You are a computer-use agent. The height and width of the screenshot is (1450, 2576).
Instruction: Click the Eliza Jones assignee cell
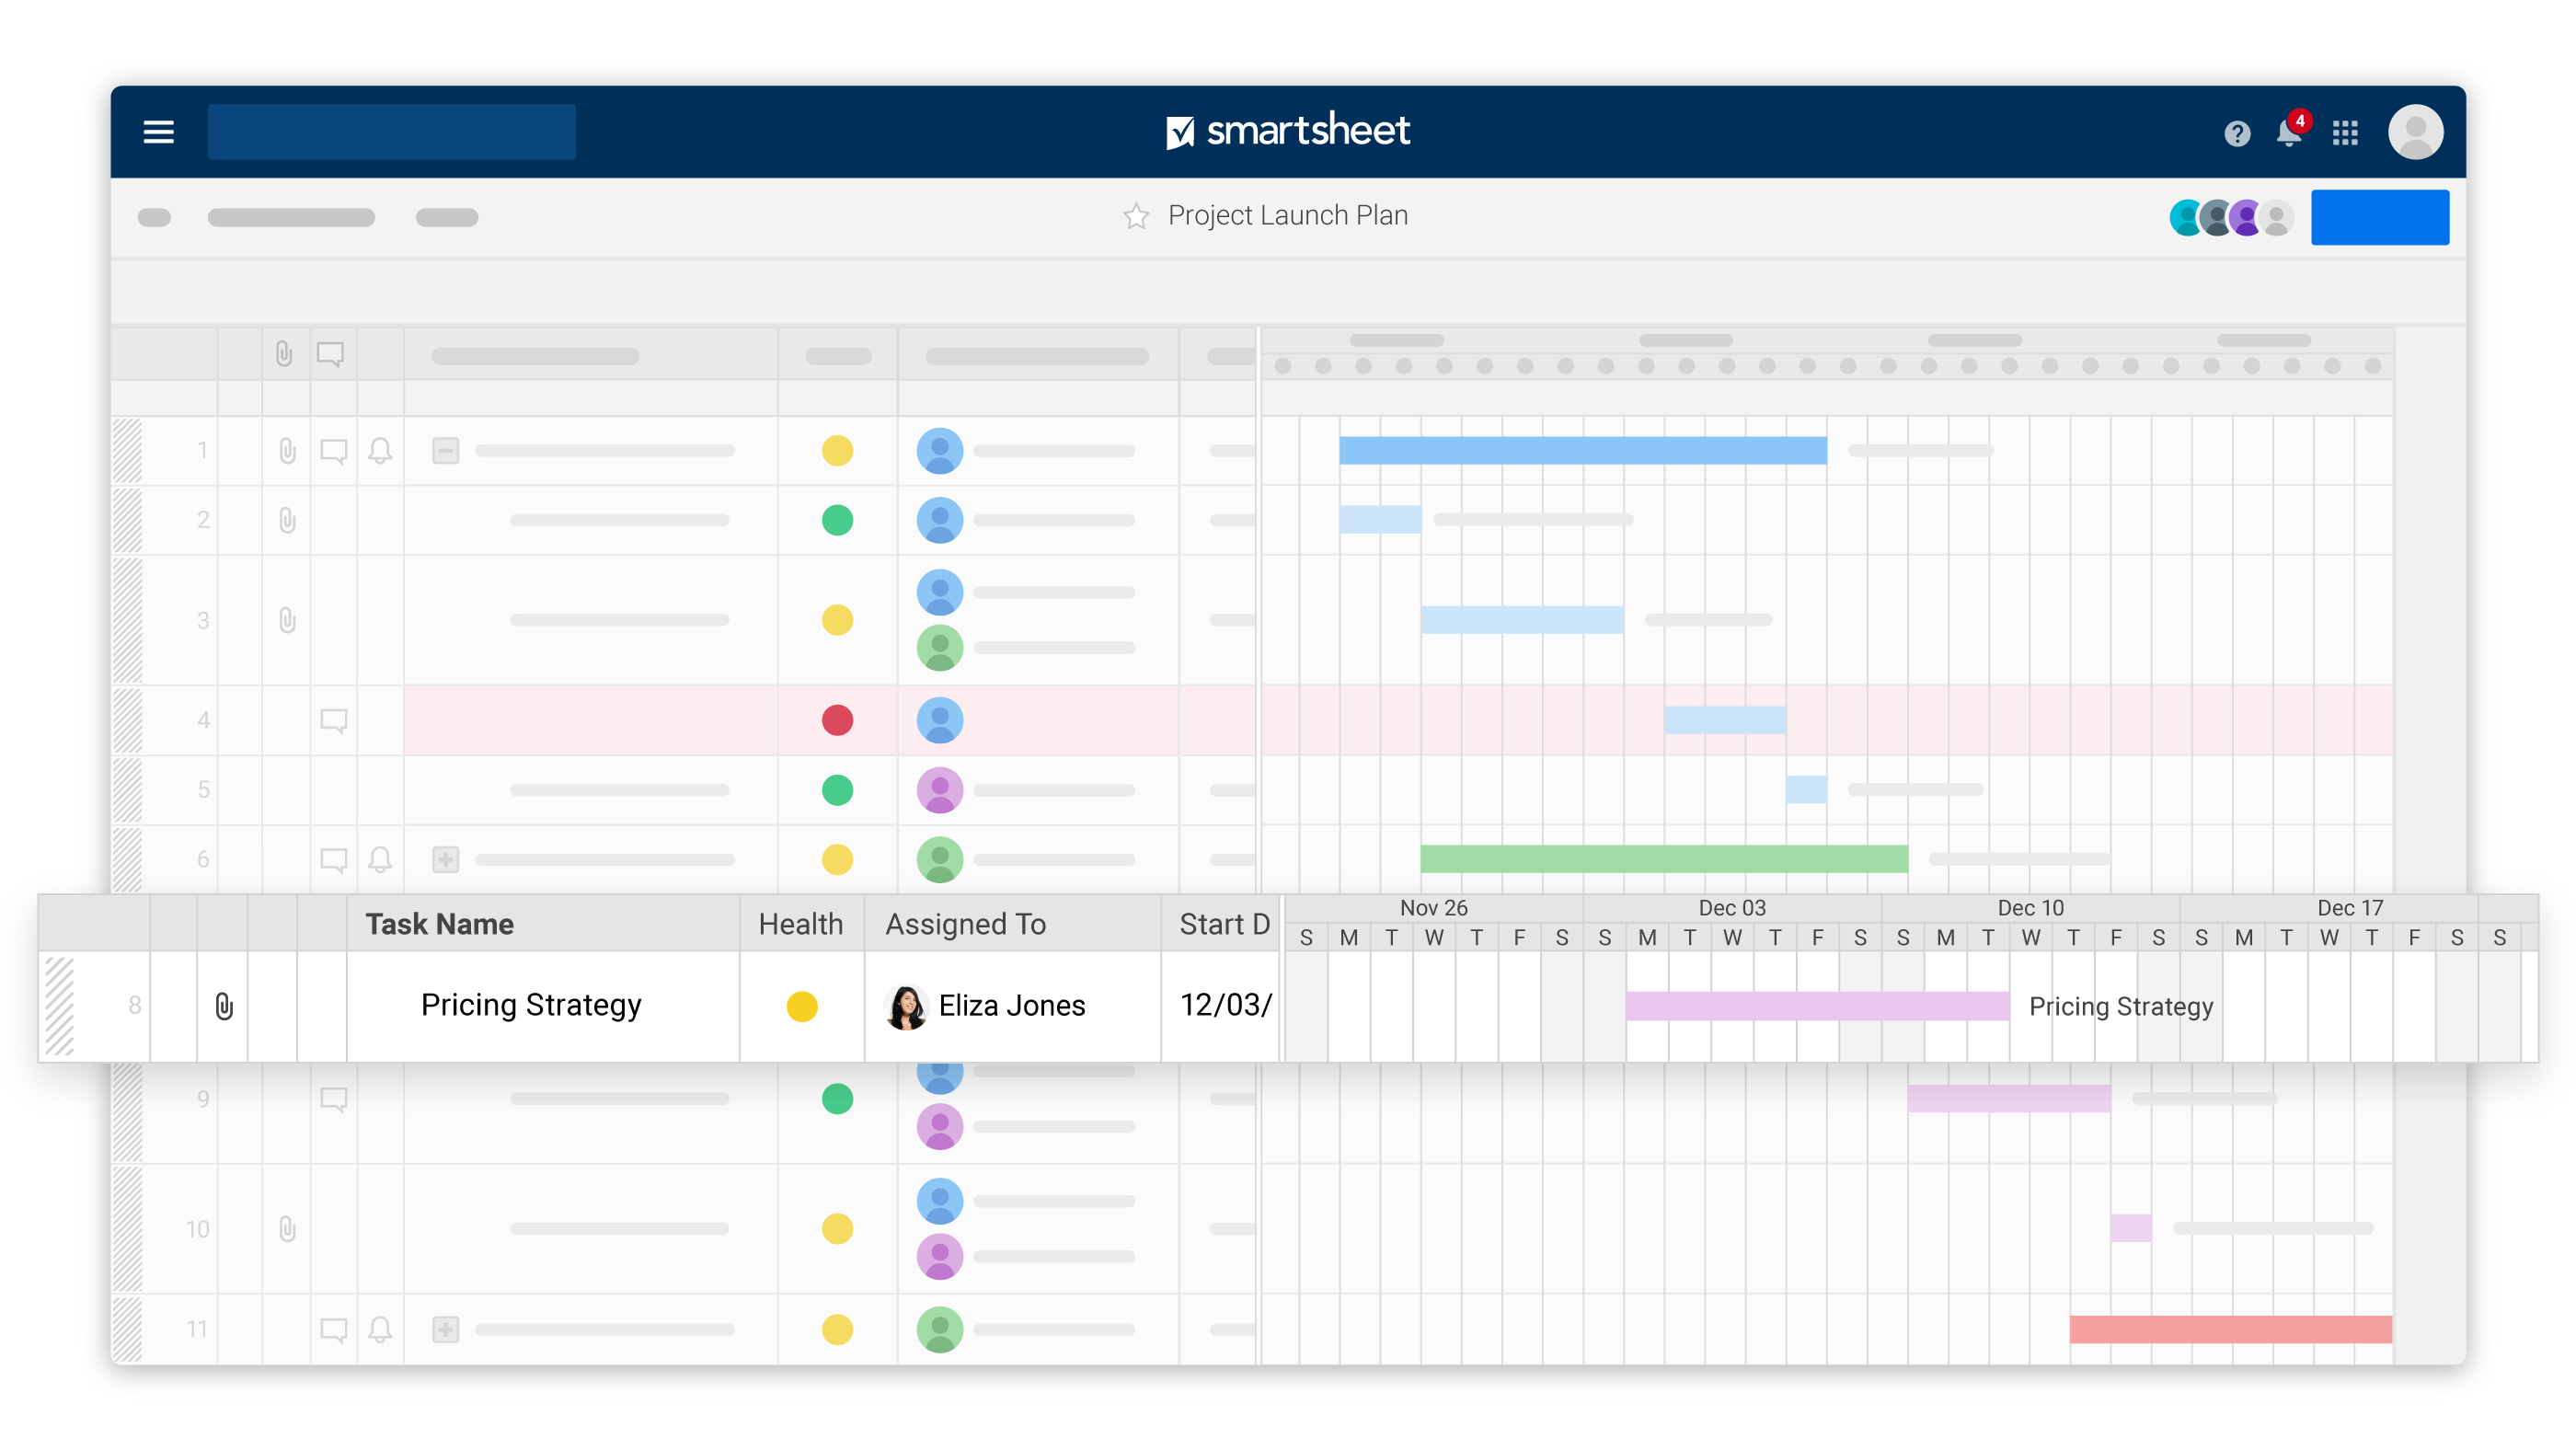[x=1010, y=1005]
